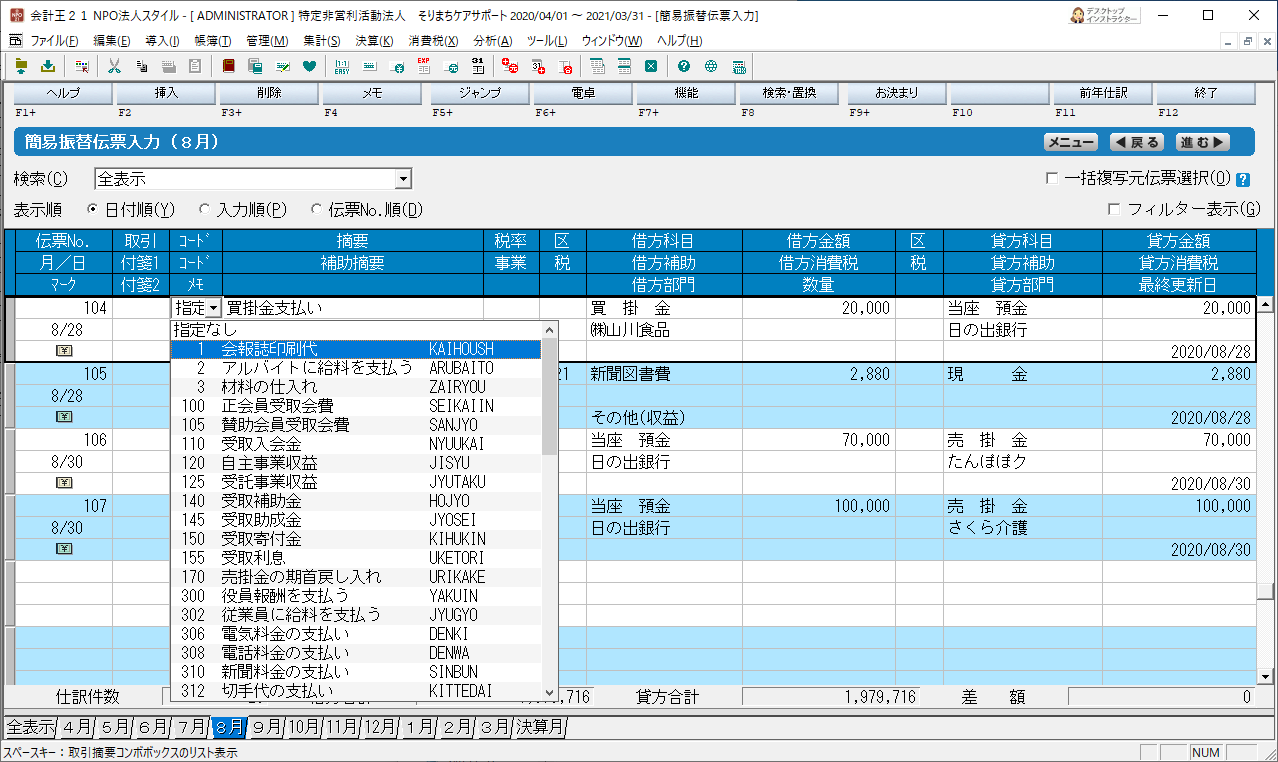
Task: Open the 消費税 menu
Action: click(433, 41)
